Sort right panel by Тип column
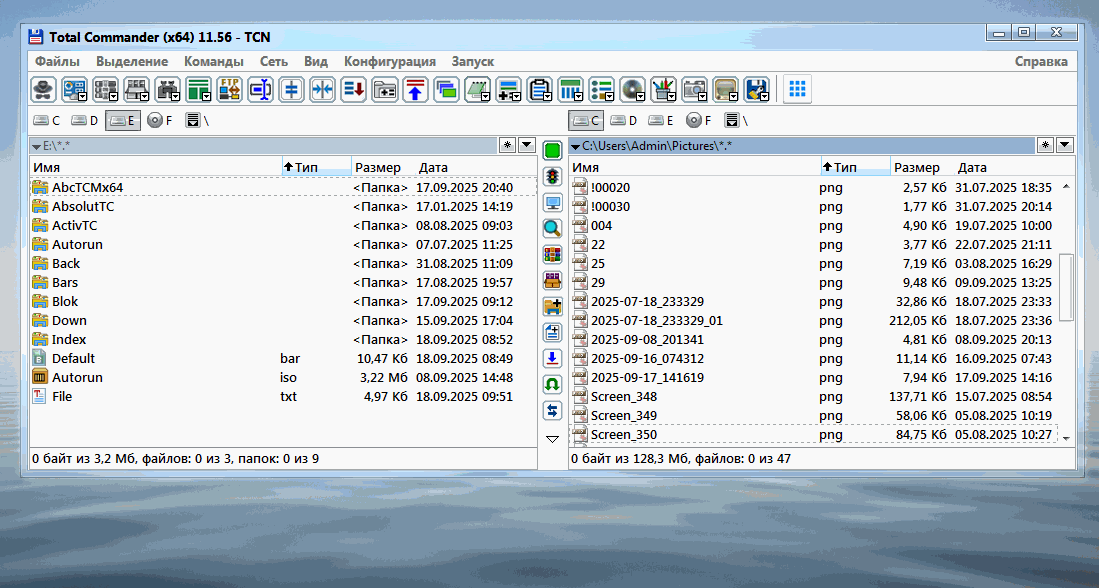This screenshot has width=1099, height=588. tap(855, 167)
